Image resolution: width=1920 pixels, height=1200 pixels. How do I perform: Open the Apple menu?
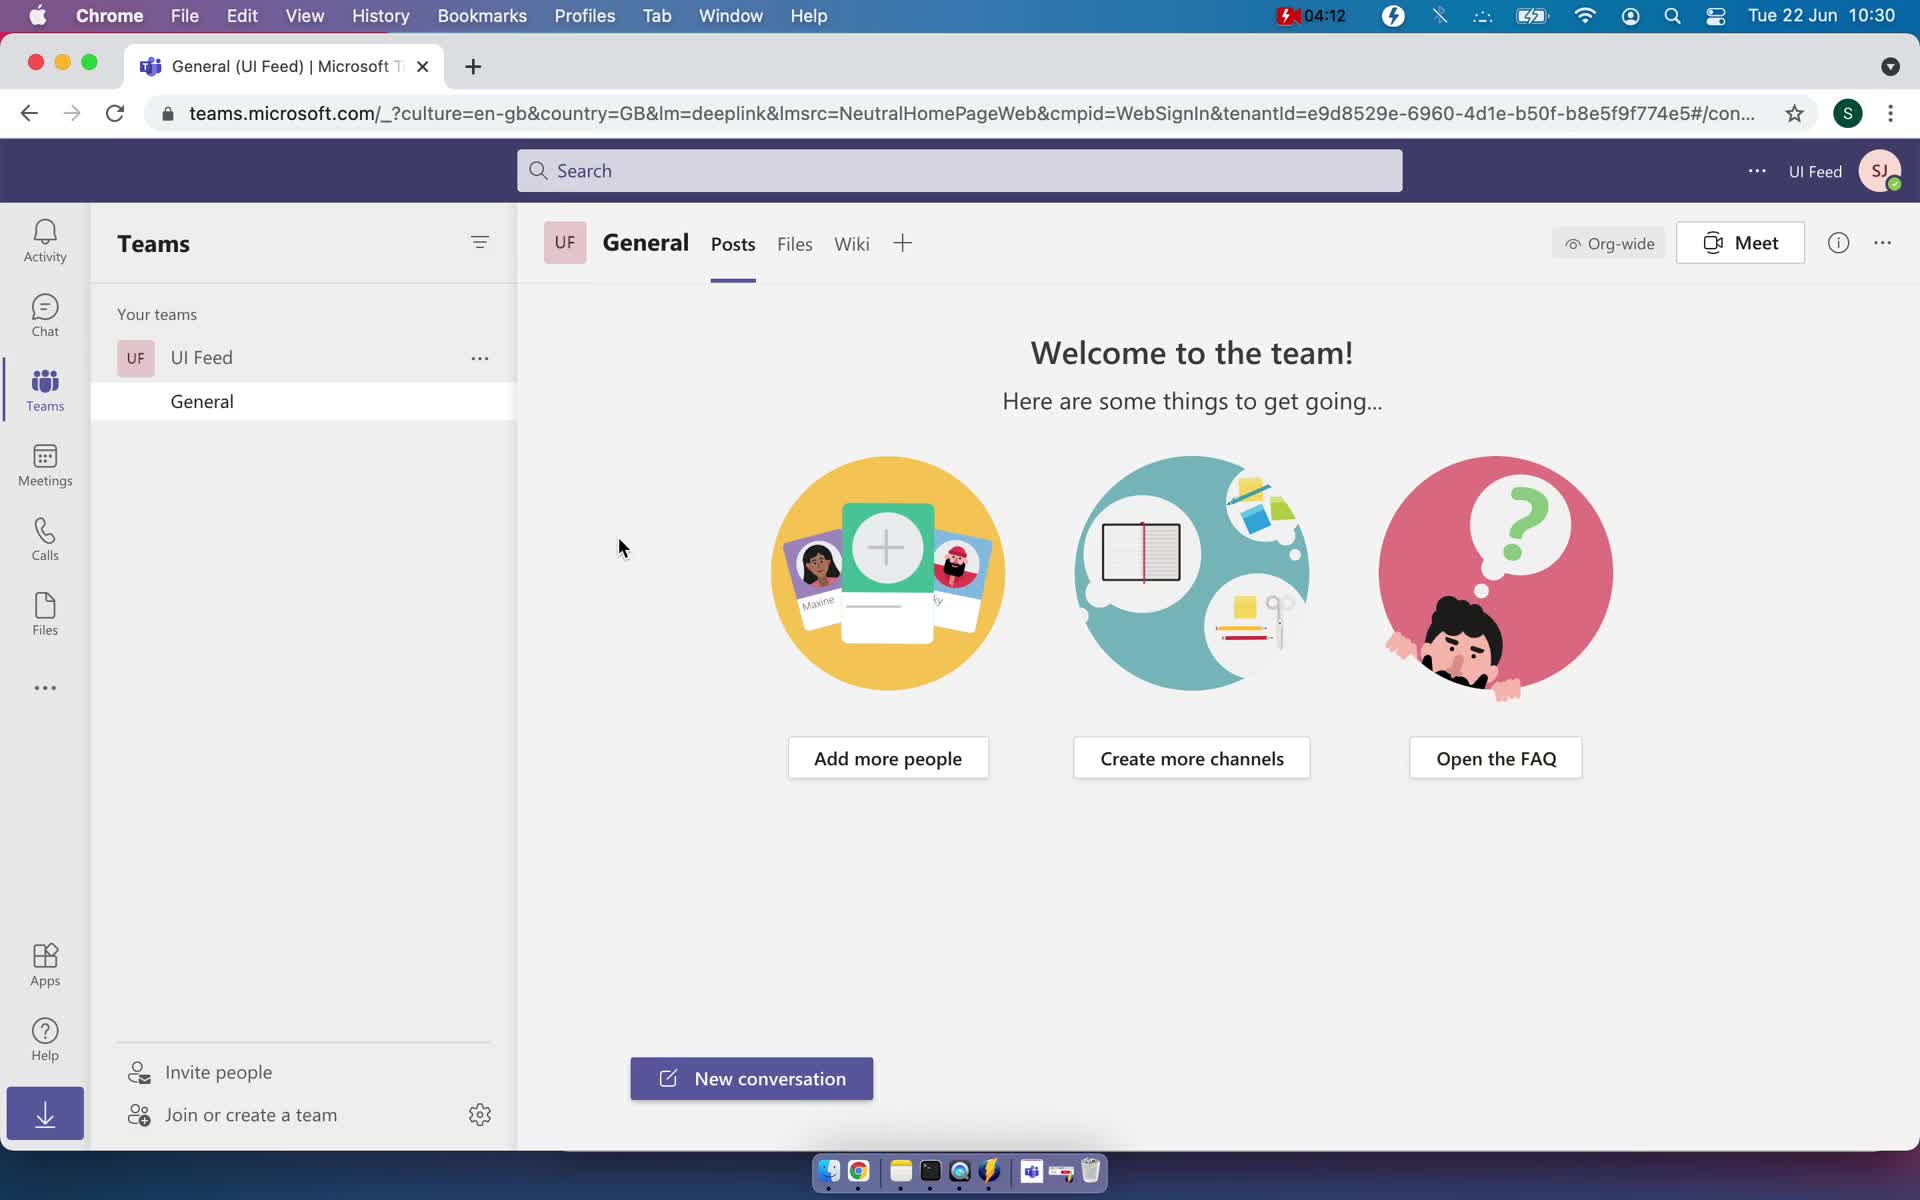[38, 16]
